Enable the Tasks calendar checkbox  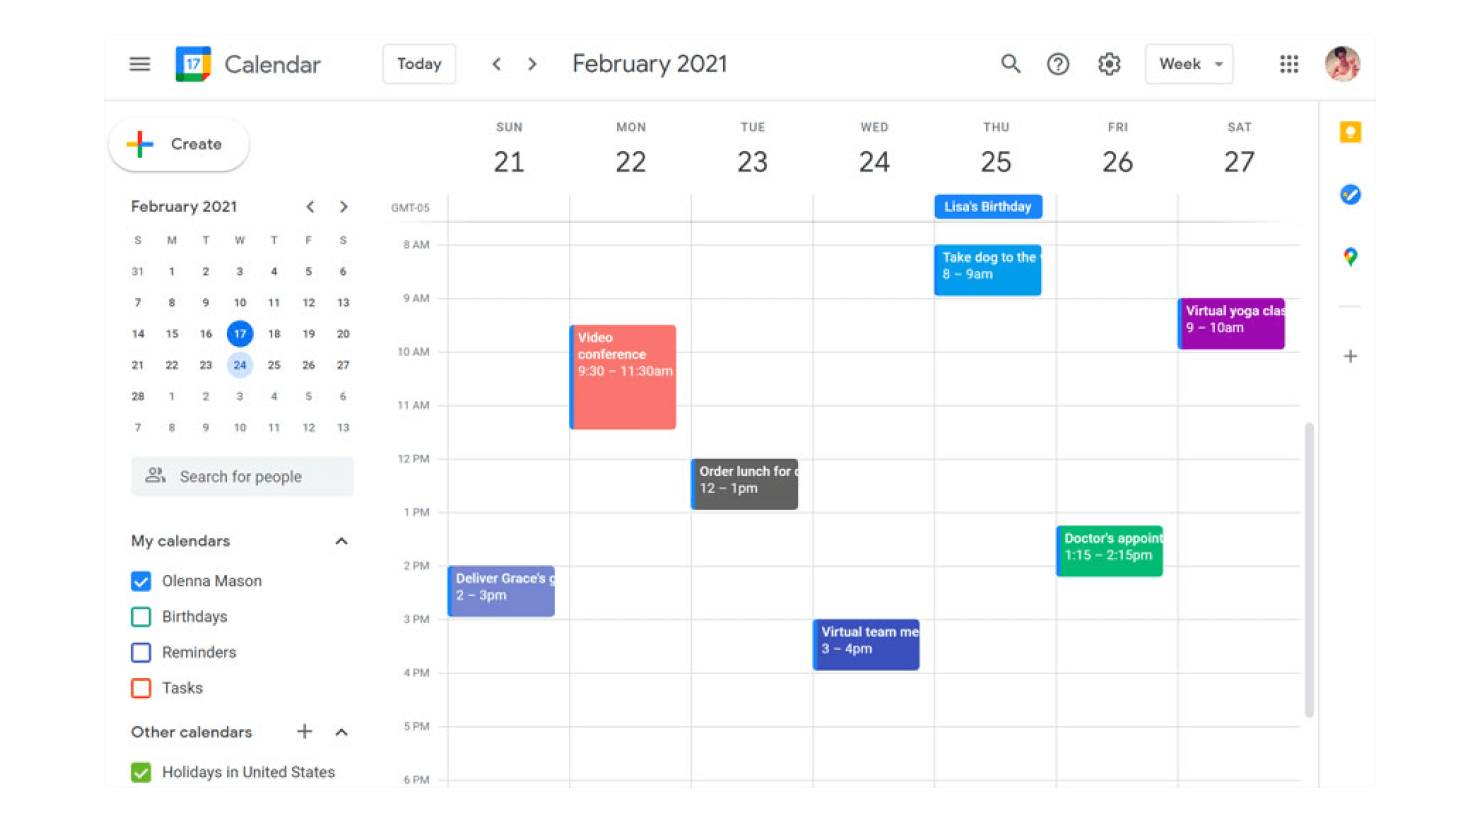click(141, 688)
